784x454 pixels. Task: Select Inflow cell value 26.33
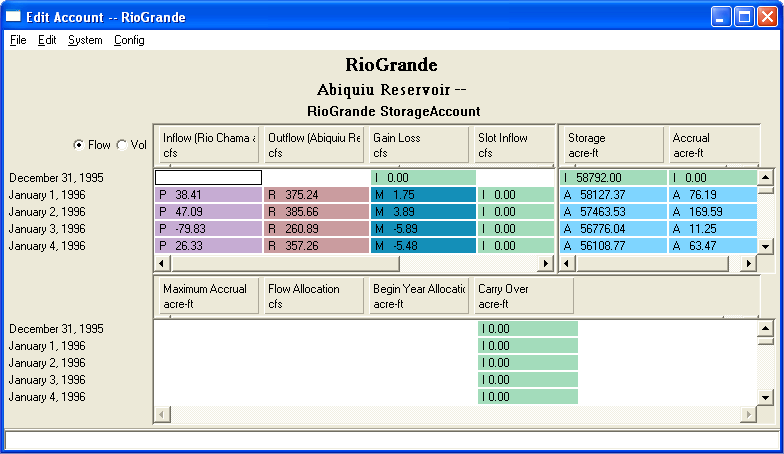tap(208, 246)
